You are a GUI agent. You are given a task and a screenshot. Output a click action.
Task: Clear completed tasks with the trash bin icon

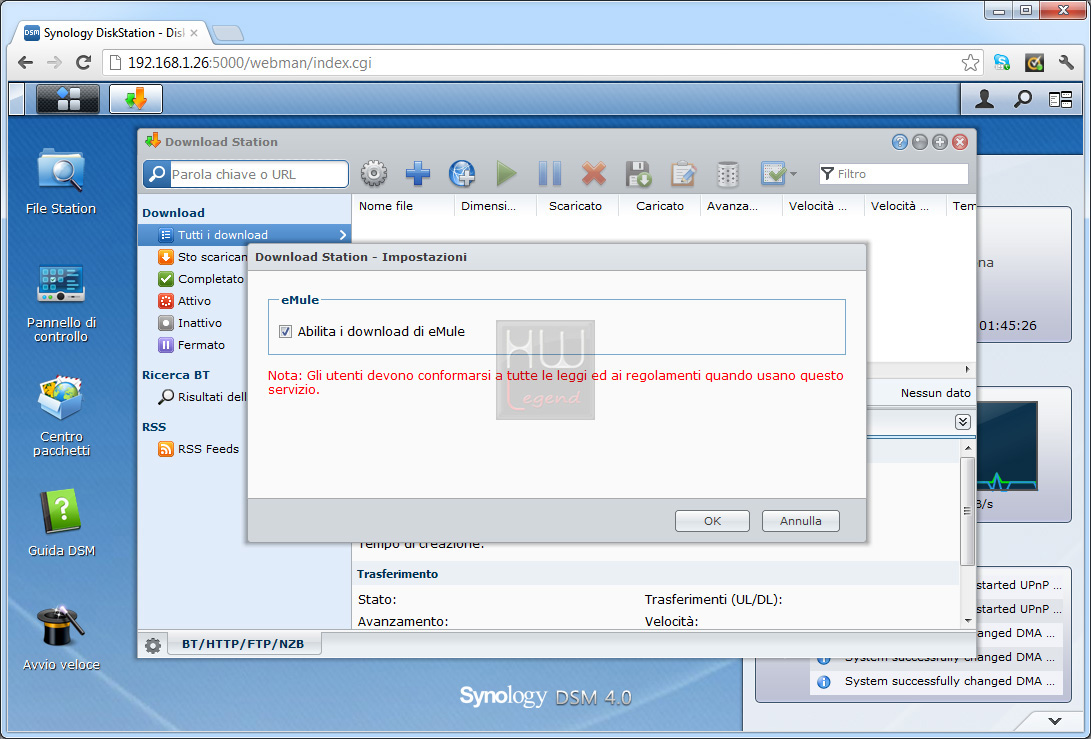click(x=727, y=173)
